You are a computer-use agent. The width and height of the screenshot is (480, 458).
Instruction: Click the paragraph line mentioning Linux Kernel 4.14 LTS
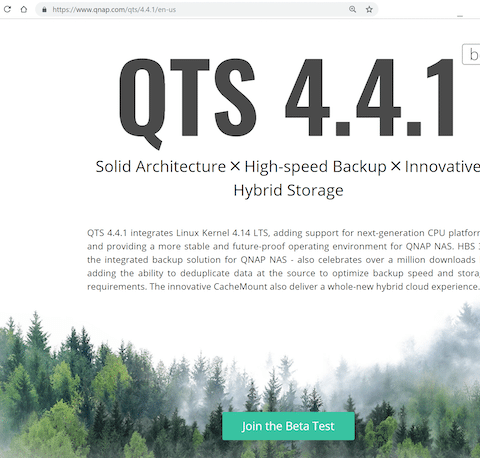point(283,233)
